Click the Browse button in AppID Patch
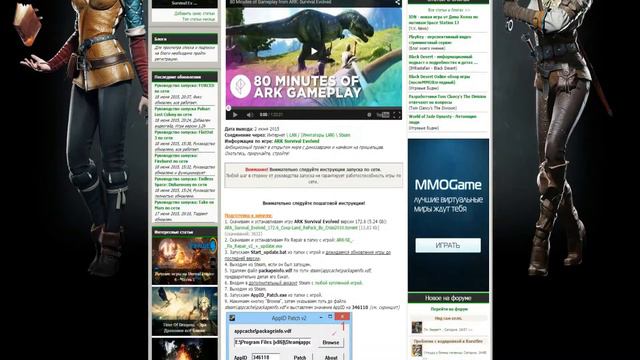Screen dimensions: 640x360 click(x=331, y=343)
